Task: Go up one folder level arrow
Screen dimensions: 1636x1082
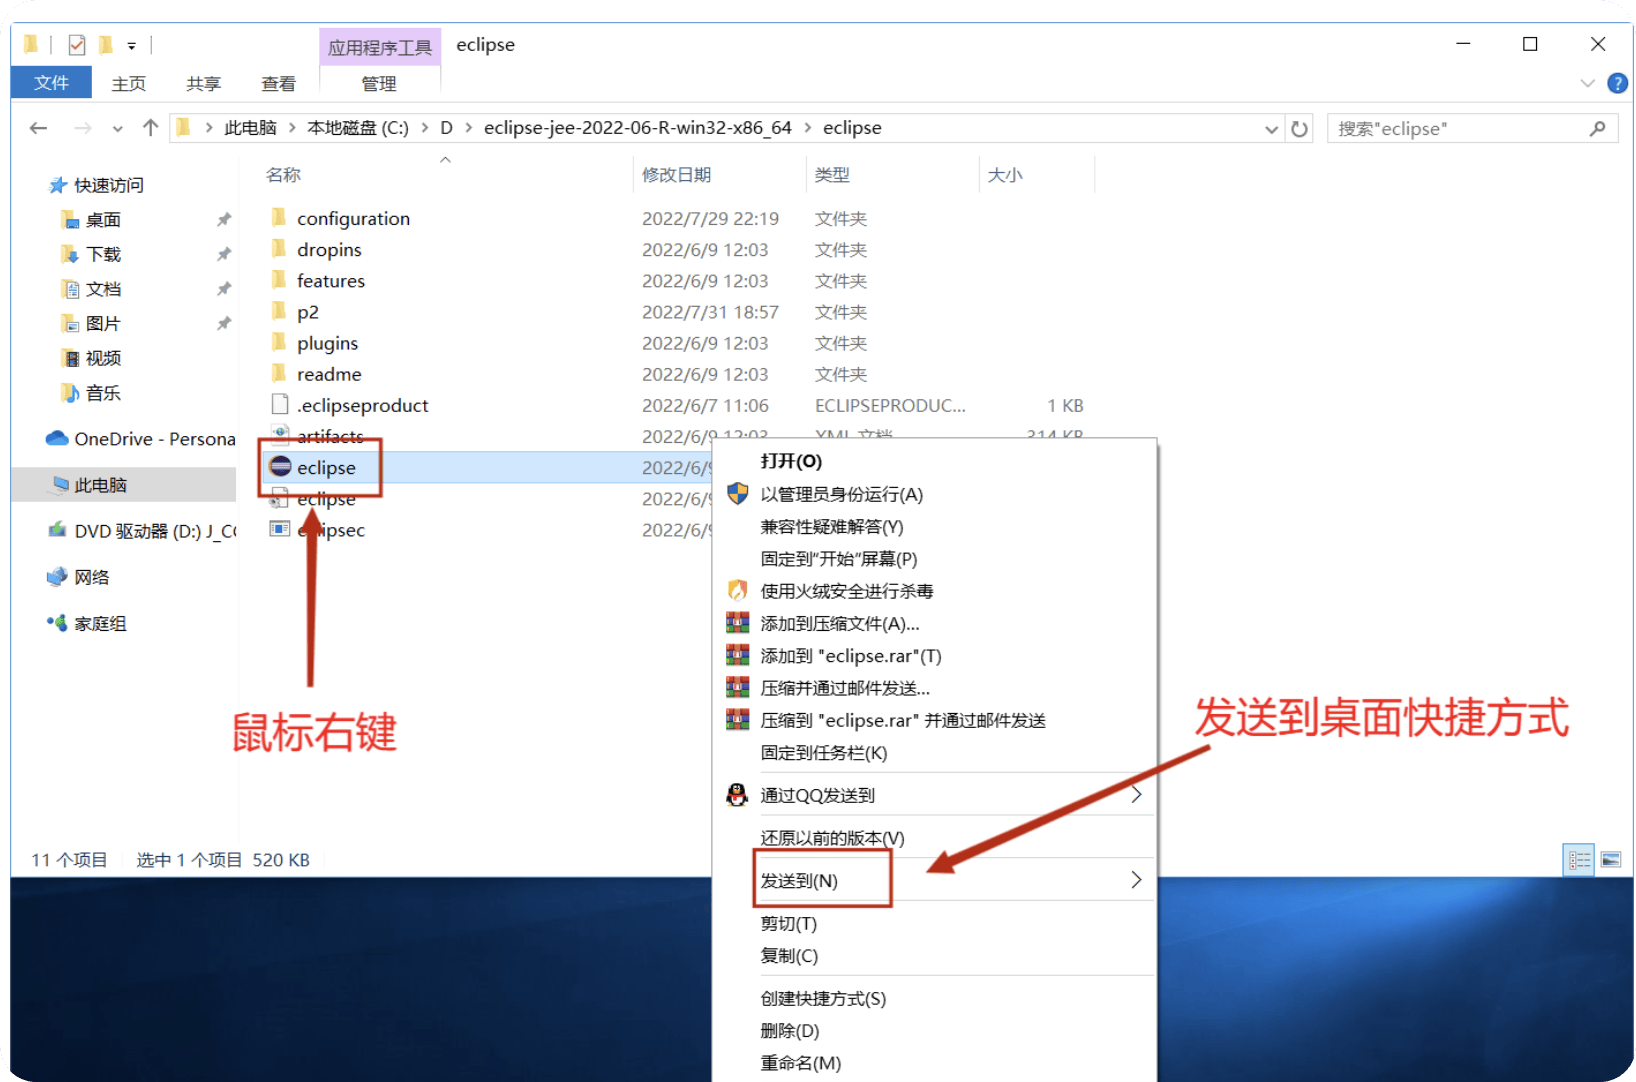Action: (150, 128)
